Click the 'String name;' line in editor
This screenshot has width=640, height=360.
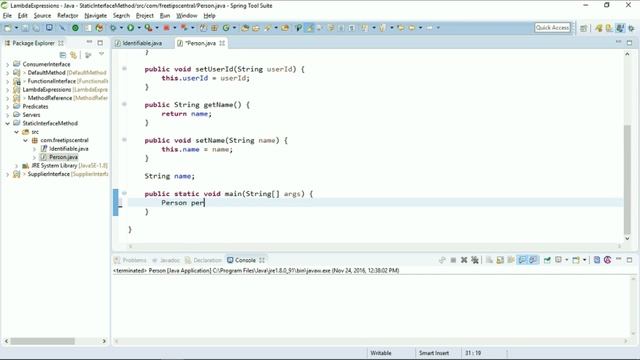pos(169,176)
